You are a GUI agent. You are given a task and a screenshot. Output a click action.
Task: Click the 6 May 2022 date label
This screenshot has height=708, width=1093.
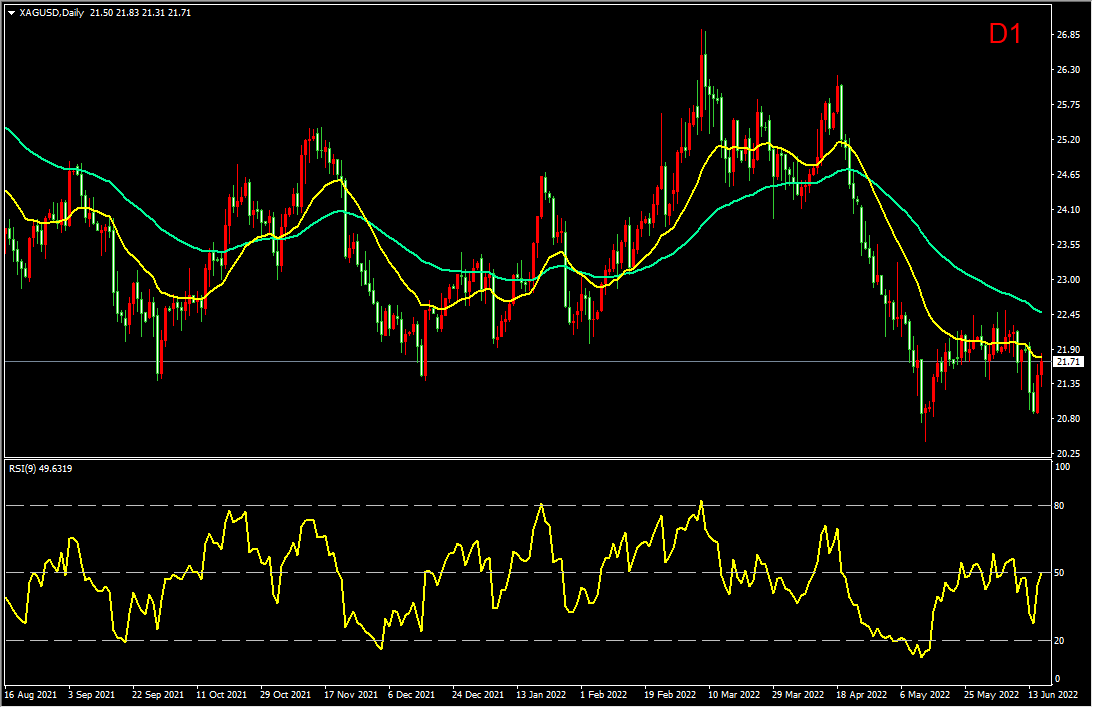coord(925,695)
